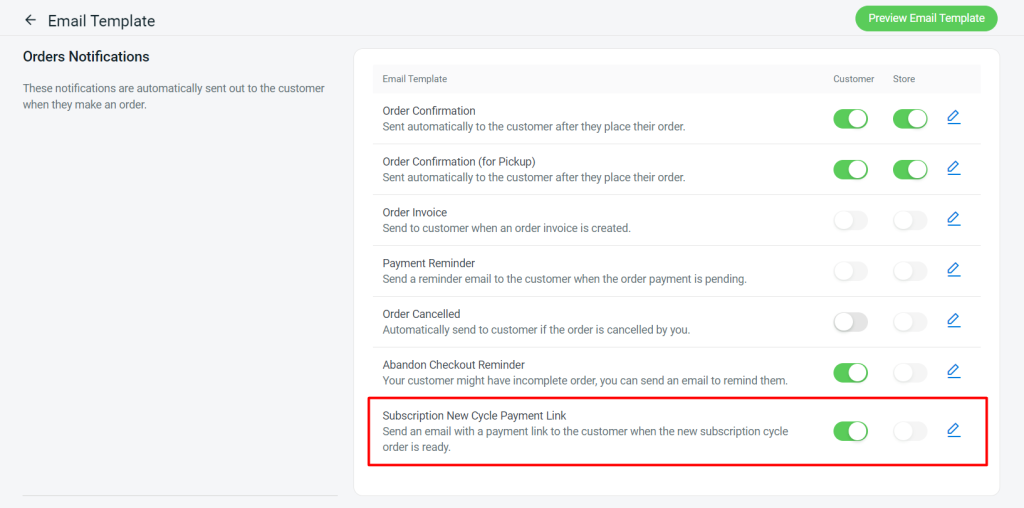Image resolution: width=1024 pixels, height=508 pixels.
Task: Disable Customer toggle for Abandon Checkout Reminder
Action: [x=850, y=373]
